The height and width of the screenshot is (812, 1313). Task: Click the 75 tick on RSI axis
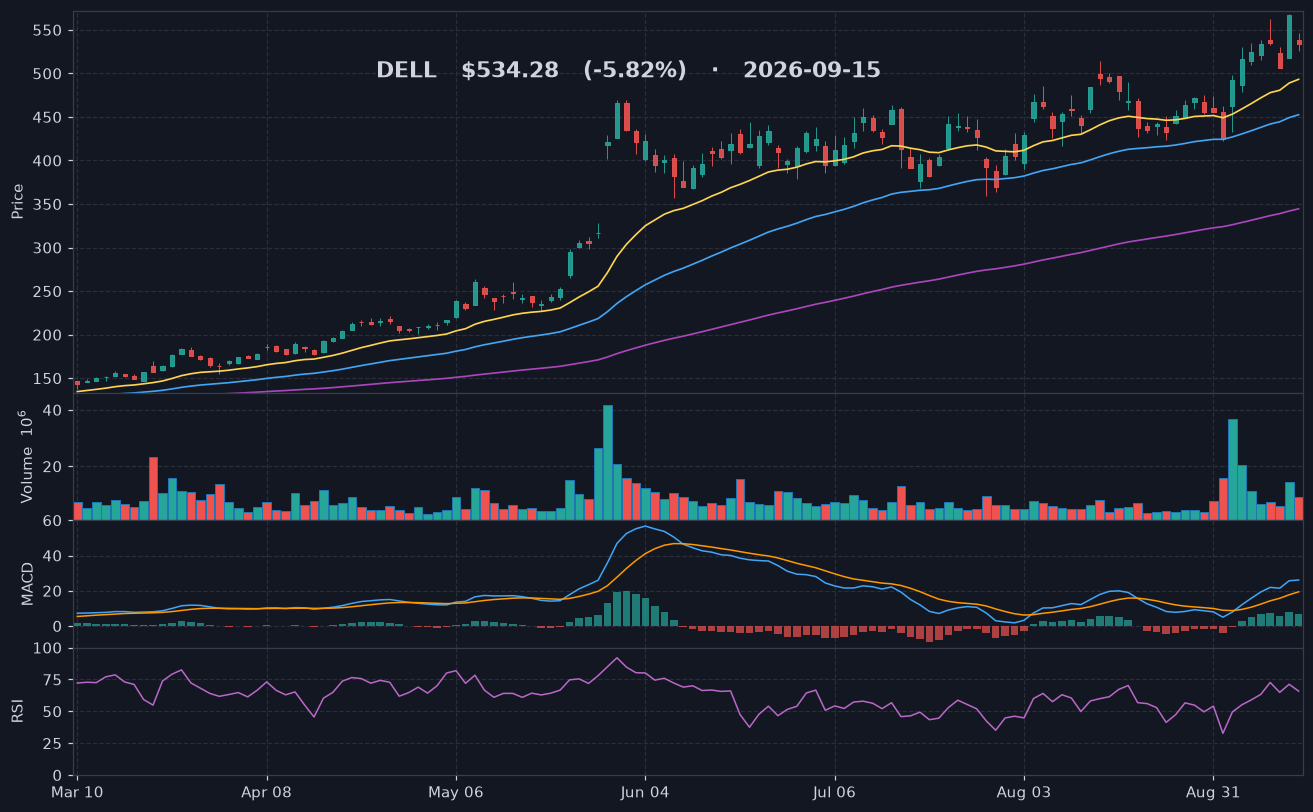pyautogui.click(x=54, y=680)
